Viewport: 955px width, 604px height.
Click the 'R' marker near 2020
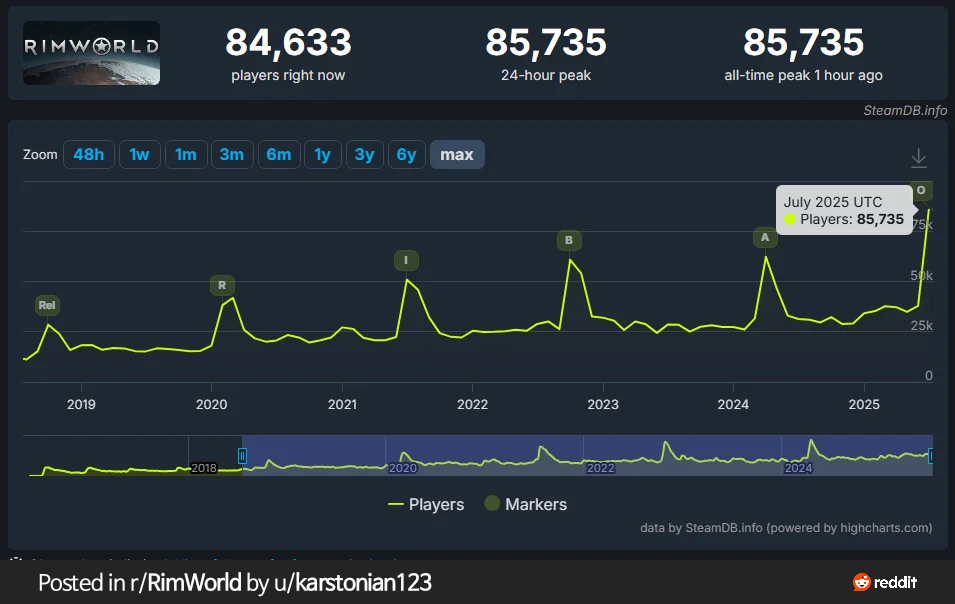point(222,286)
